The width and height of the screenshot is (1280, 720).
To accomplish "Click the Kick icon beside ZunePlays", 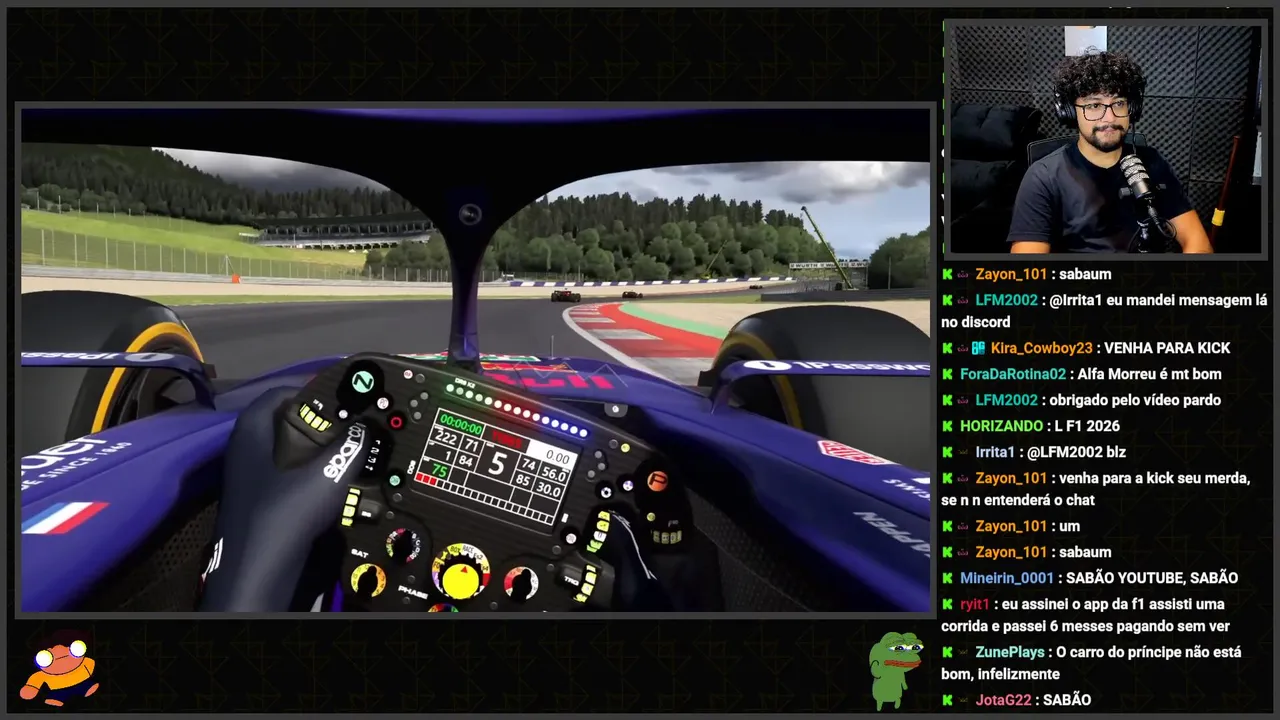I will [947, 652].
